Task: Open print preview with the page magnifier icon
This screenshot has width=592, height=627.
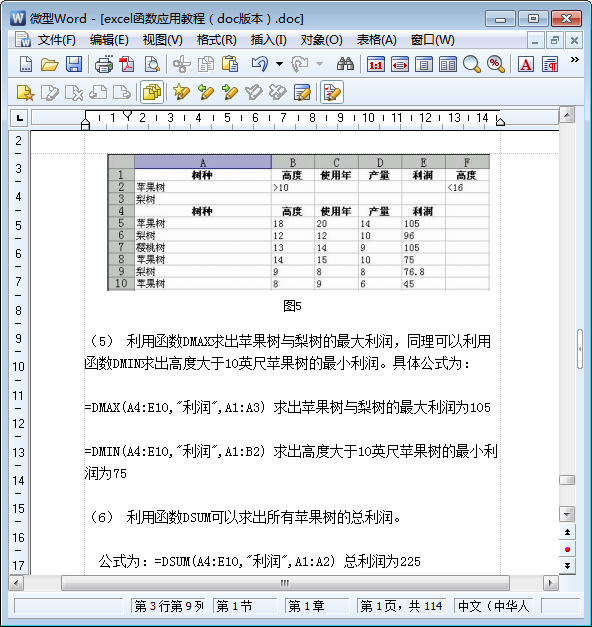Action: (x=152, y=64)
